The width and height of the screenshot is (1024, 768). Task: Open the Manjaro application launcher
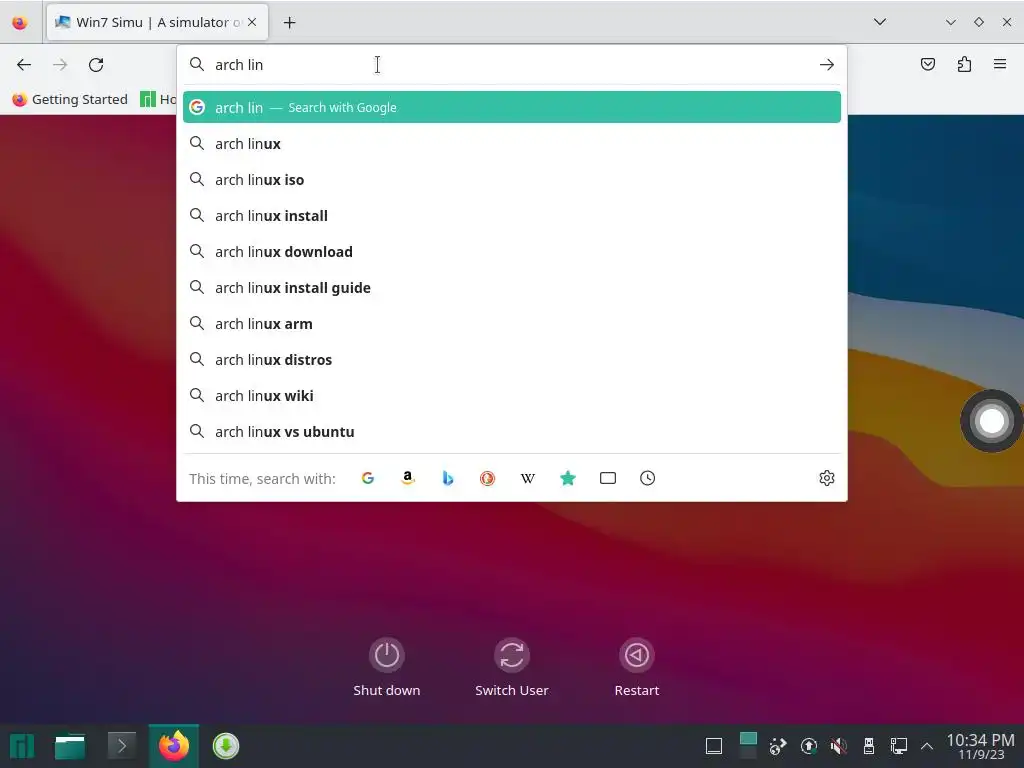22,746
